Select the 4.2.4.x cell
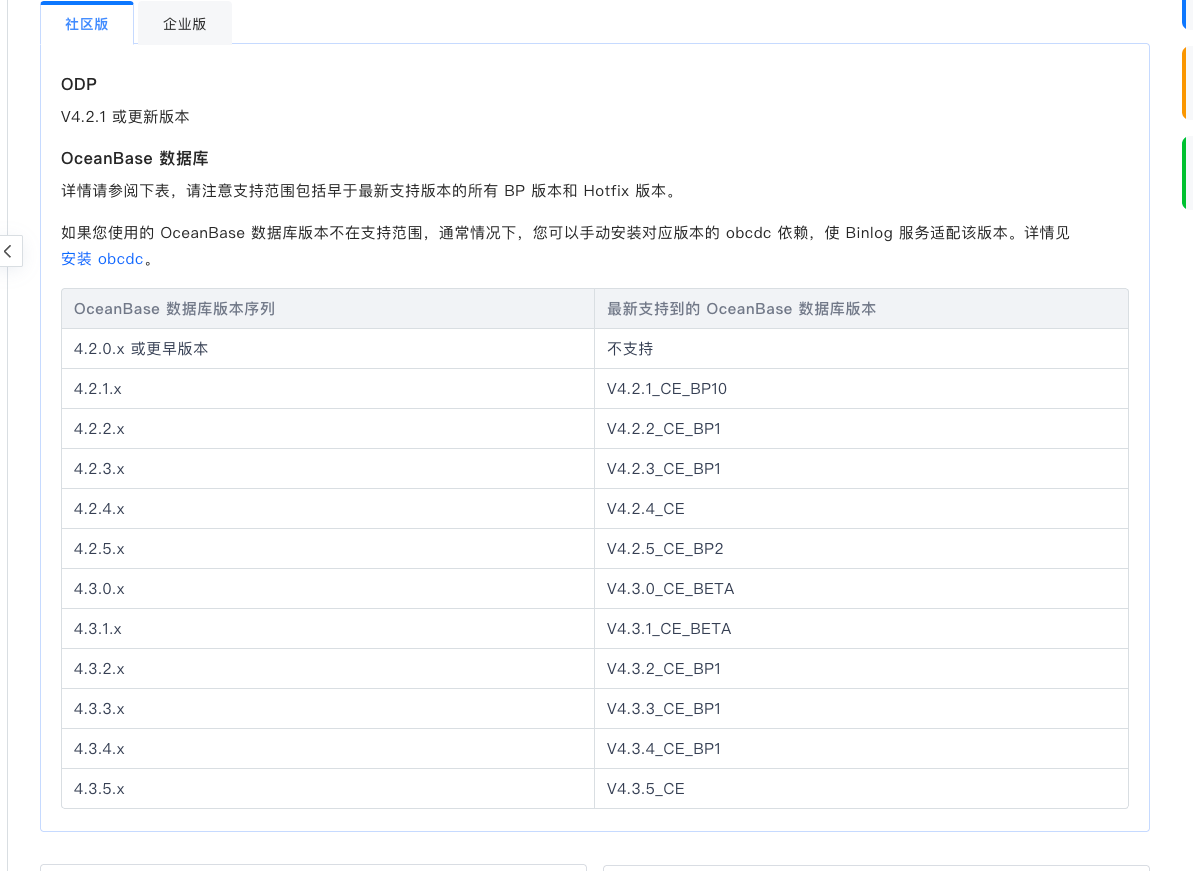The image size is (1193, 871). coord(328,509)
